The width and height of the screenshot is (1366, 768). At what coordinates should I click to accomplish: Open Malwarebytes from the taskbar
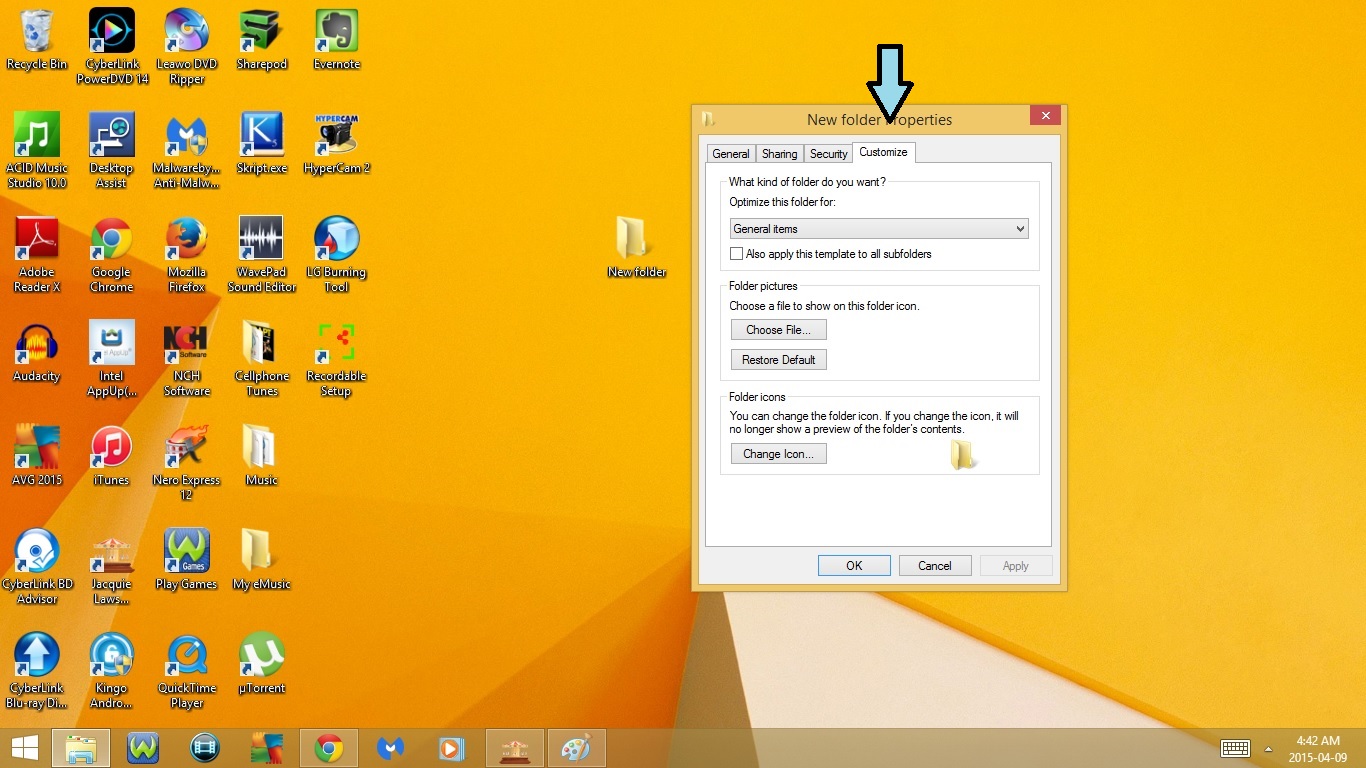tap(391, 748)
